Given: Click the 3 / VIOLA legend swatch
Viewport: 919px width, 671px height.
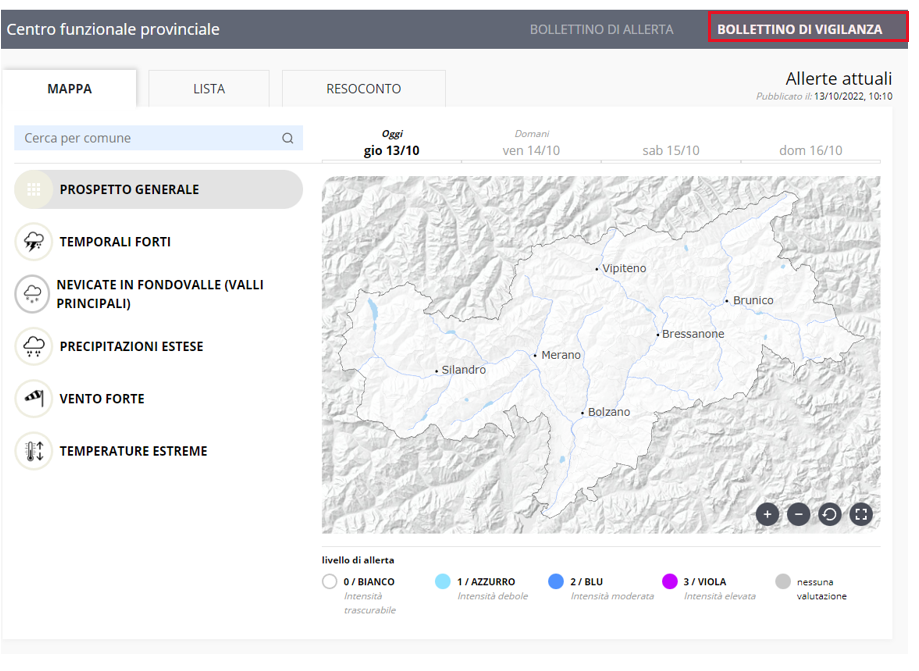Looking at the screenshot, I should (x=670, y=582).
